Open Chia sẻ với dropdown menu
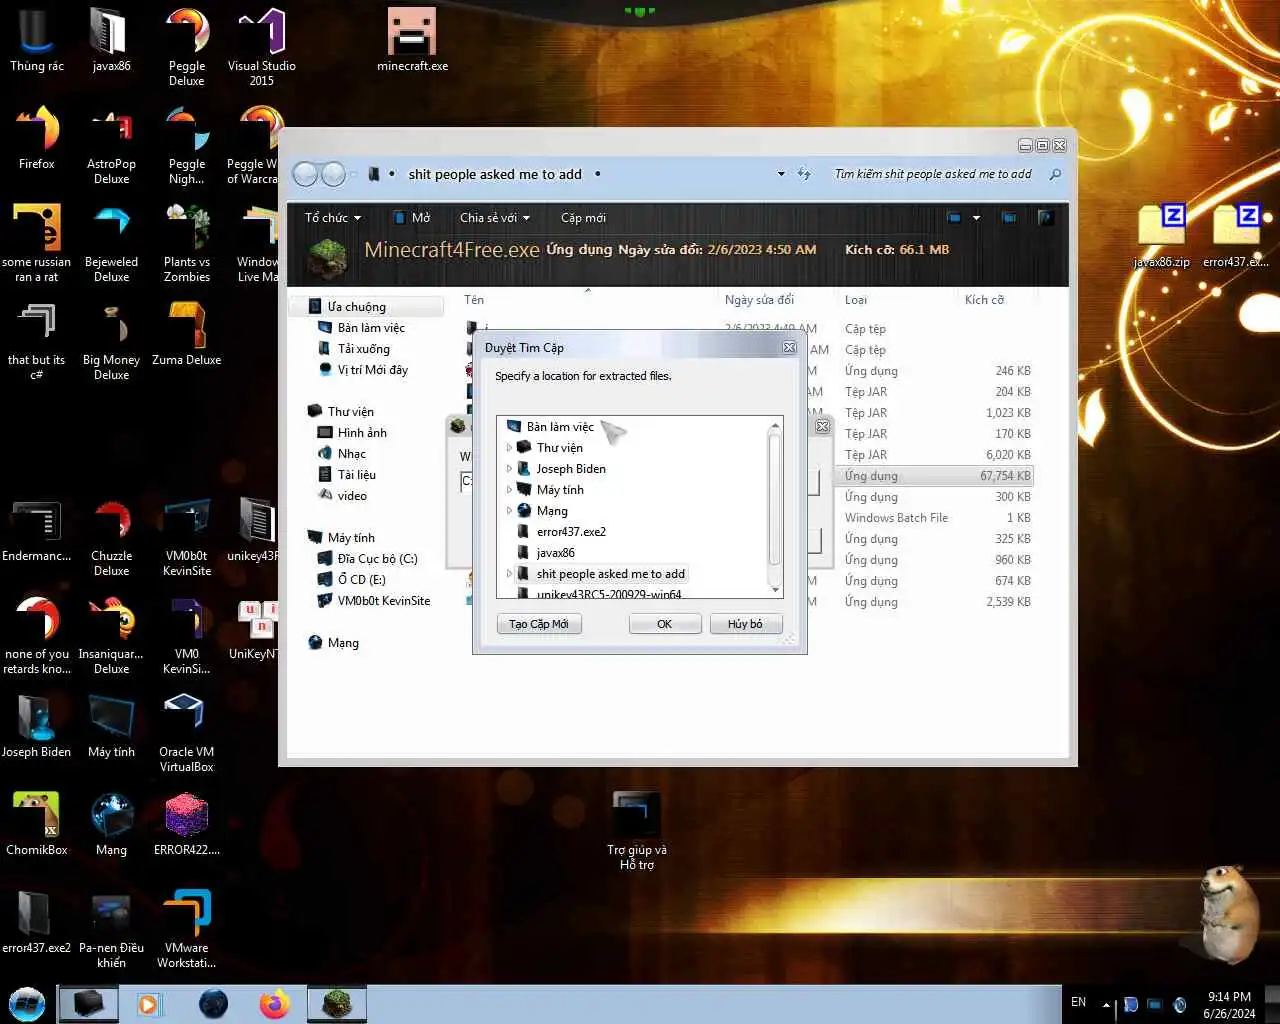Viewport: 1280px width, 1024px height. [x=495, y=218]
